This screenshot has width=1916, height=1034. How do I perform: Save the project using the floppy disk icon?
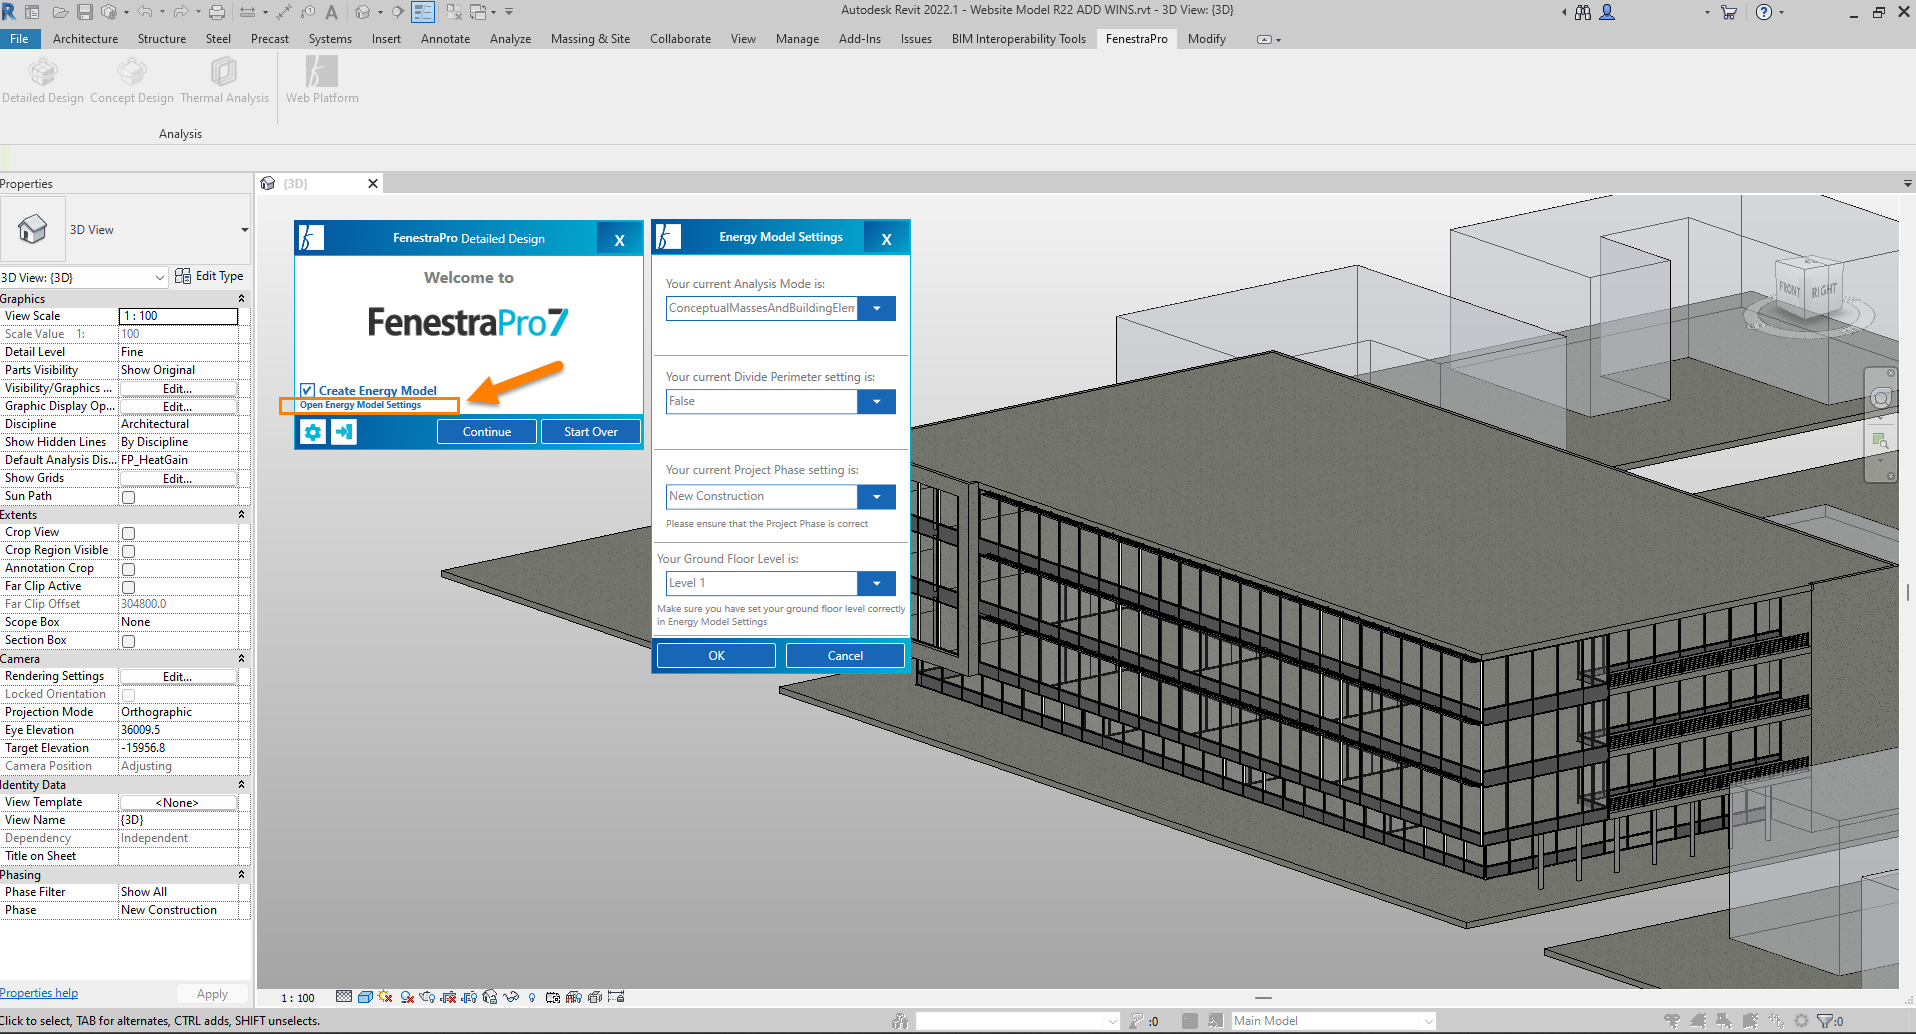click(x=85, y=12)
